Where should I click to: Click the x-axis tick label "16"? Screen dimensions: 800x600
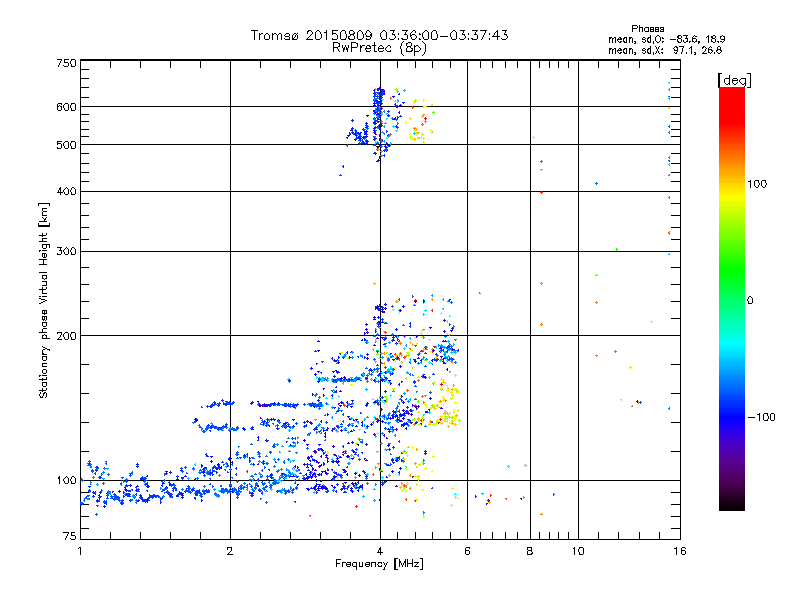[680, 551]
